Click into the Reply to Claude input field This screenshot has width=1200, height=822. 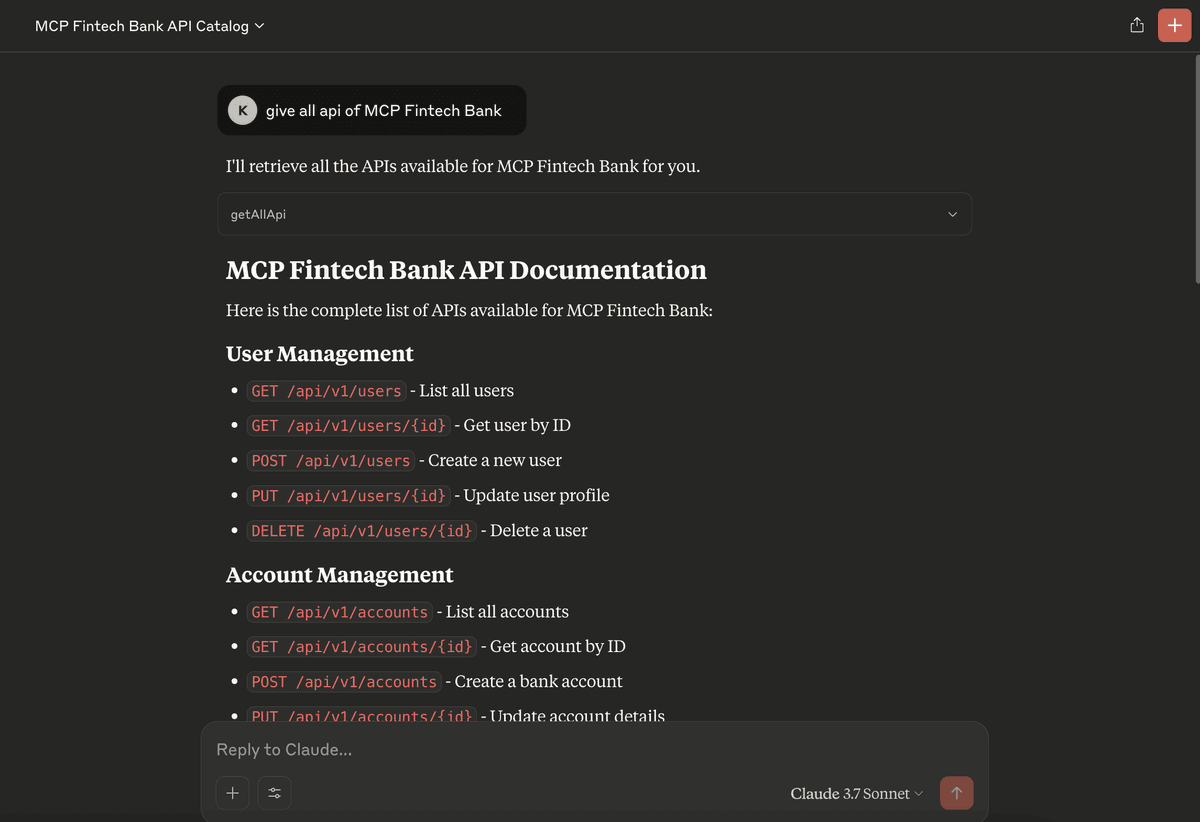[x=594, y=749]
